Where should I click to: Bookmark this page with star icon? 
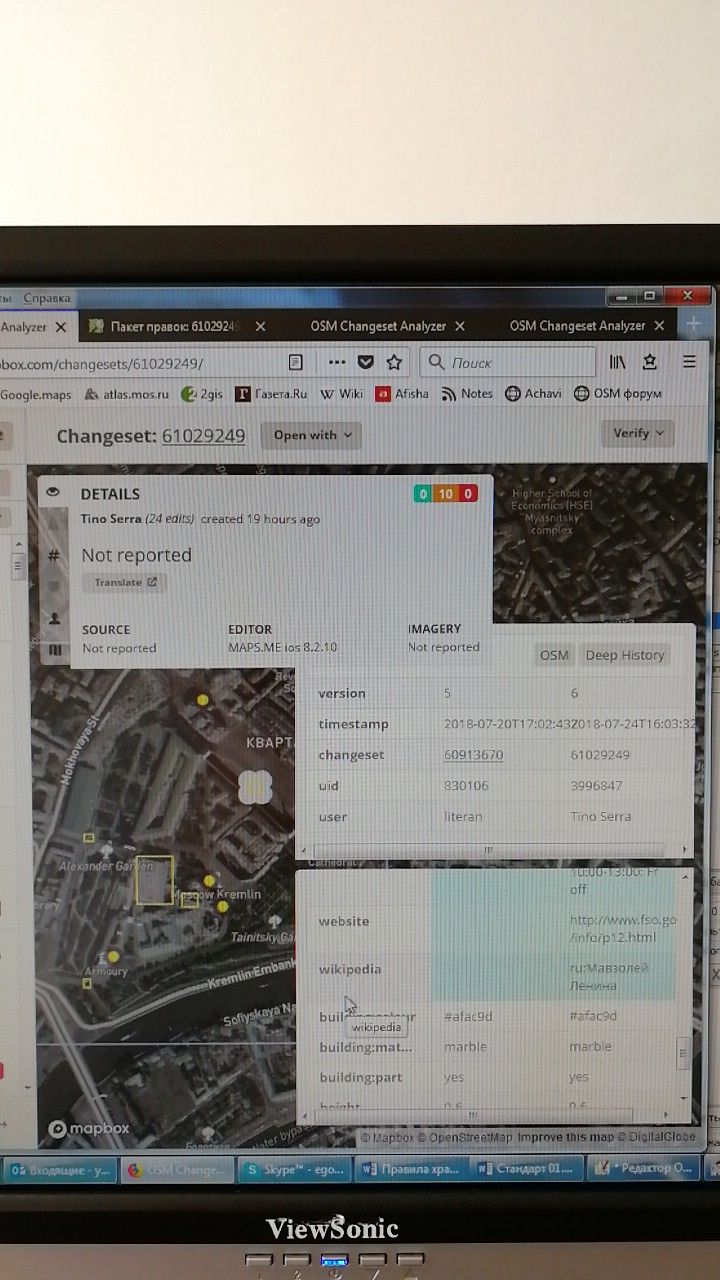pos(394,362)
